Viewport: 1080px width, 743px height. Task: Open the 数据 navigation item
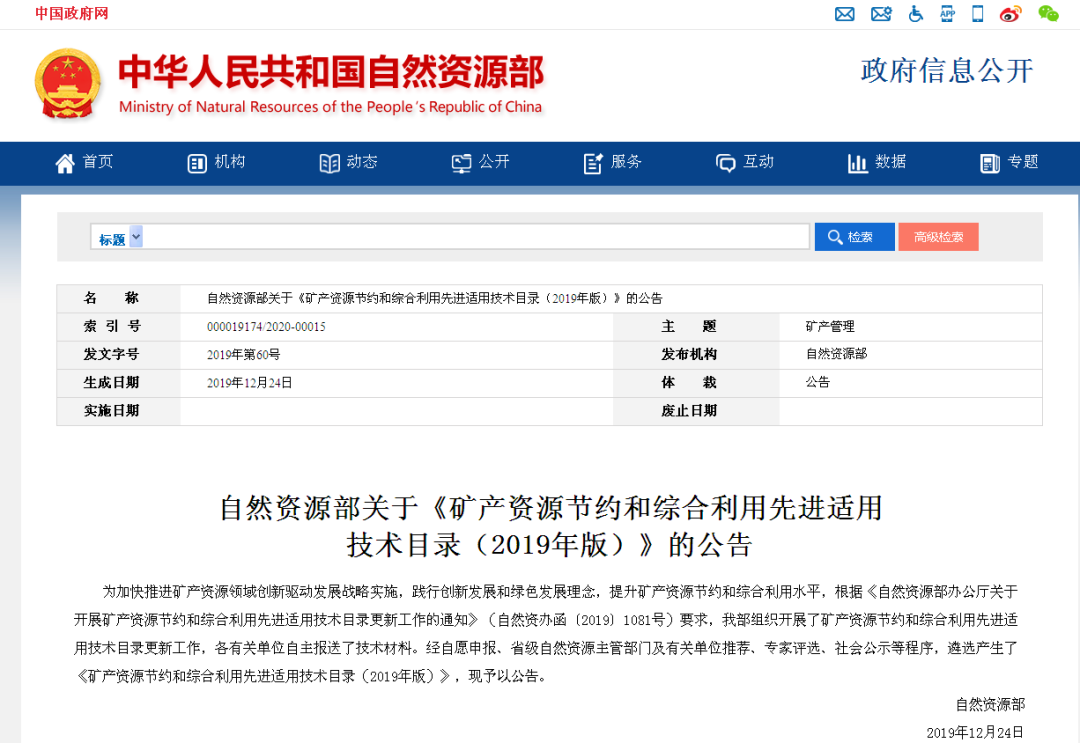877,163
